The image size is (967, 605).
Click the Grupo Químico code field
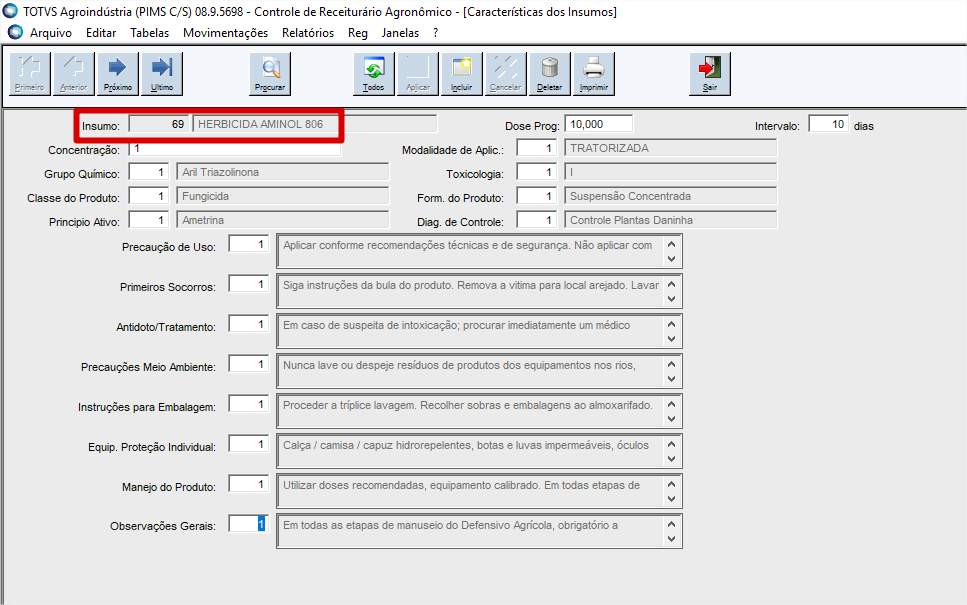coord(149,172)
